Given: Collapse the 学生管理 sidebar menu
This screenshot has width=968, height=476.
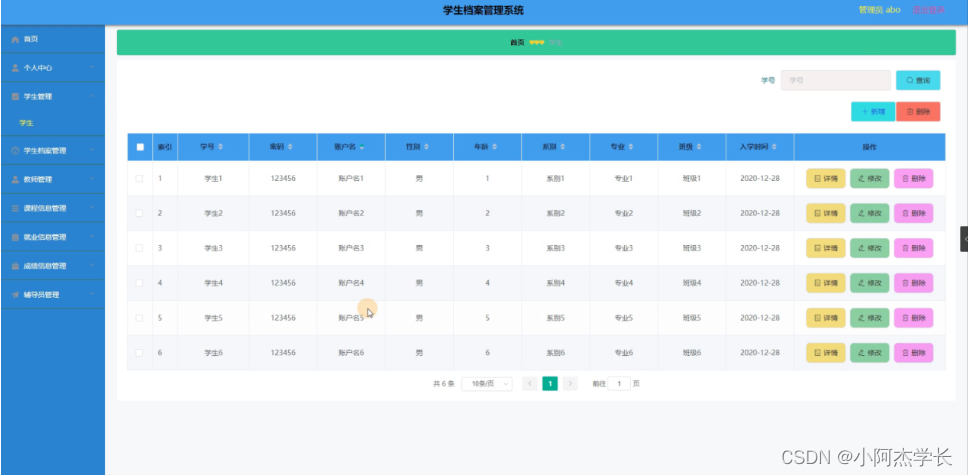Looking at the screenshot, I should click(52, 96).
